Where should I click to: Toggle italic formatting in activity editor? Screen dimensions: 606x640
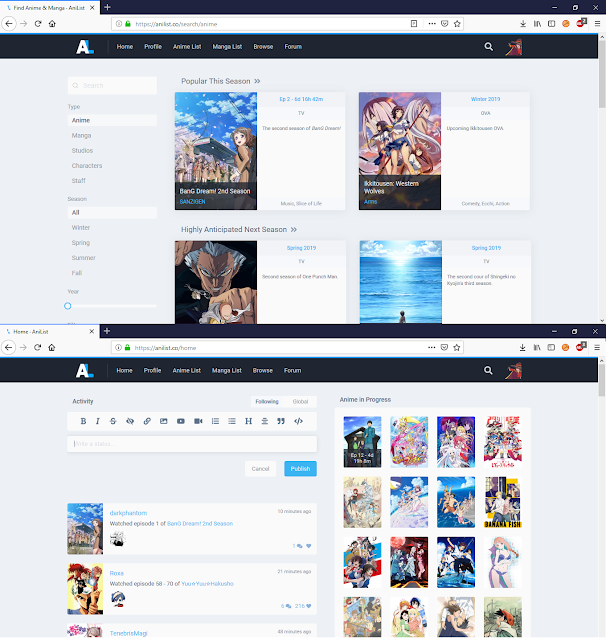click(x=98, y=421)
